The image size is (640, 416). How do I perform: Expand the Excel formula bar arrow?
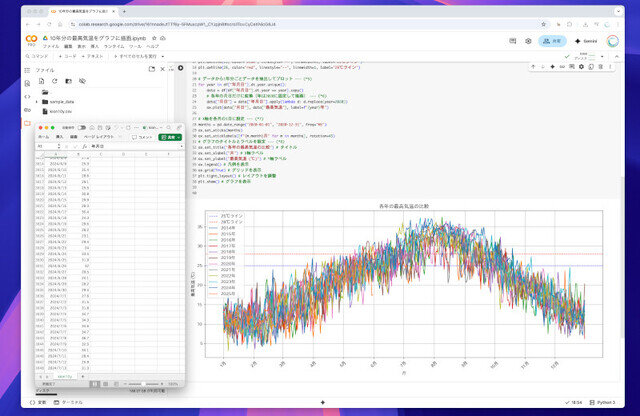181,146
